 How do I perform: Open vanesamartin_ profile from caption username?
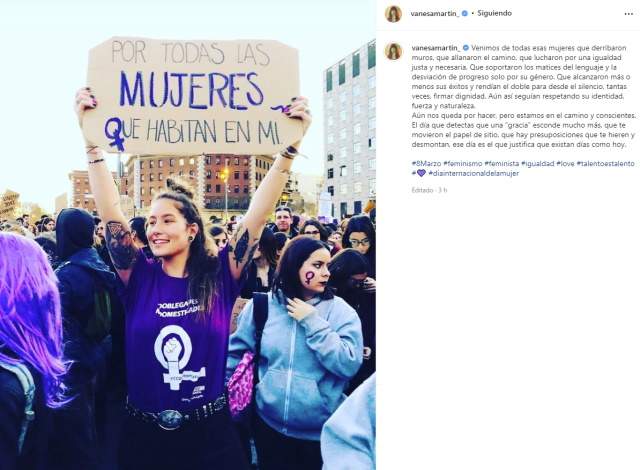pyautogui.click(x=436, y=48)
